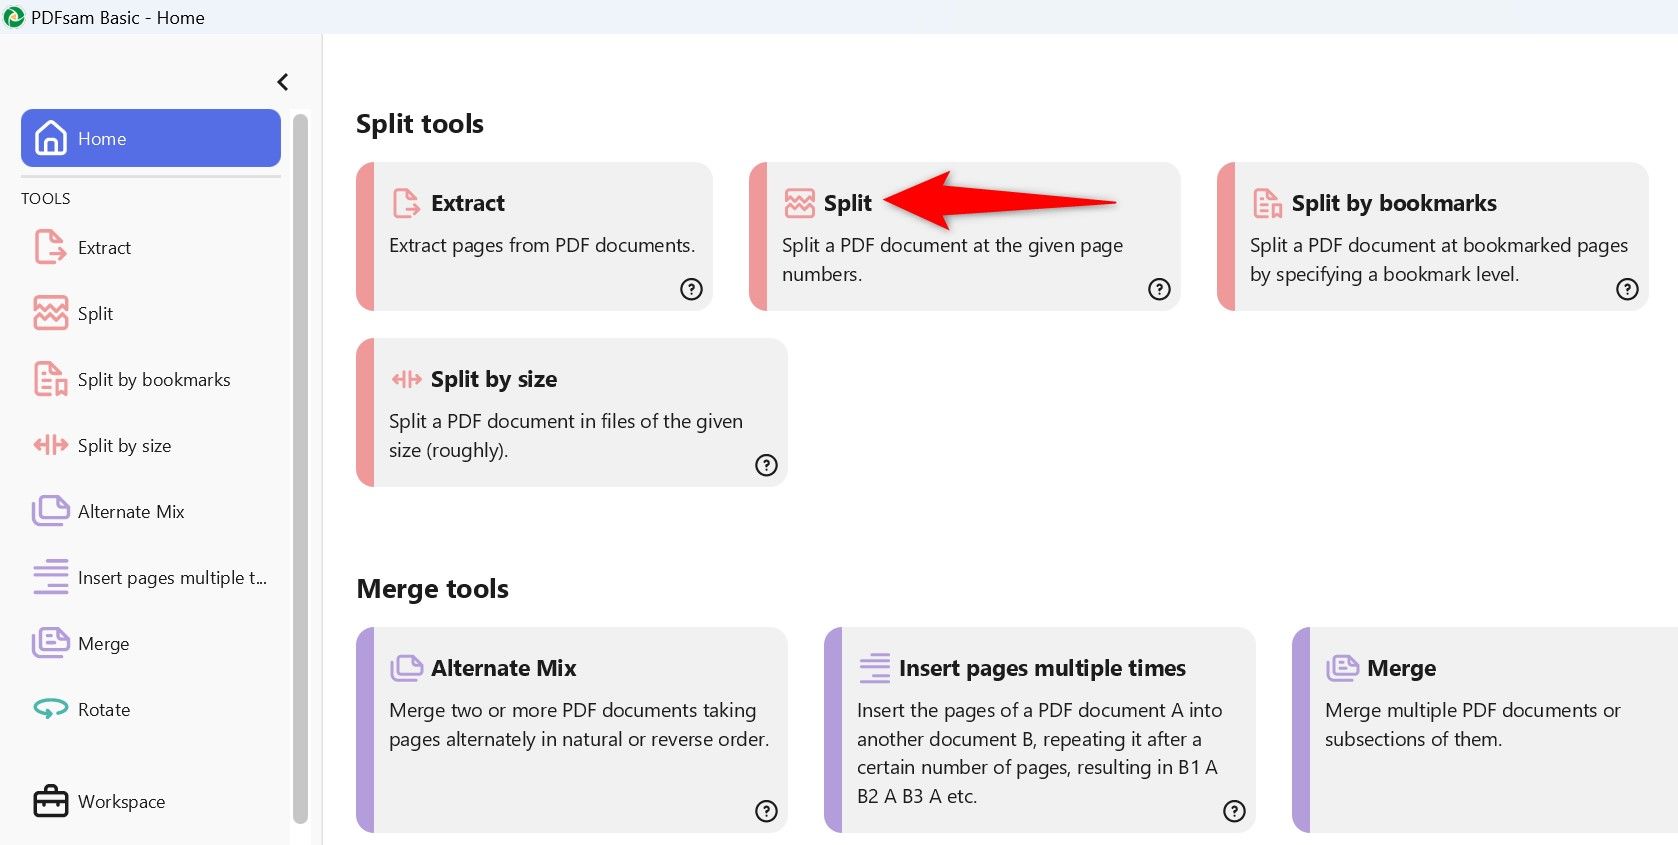
Task: Click "B2 A B3 A etc." text
Action: click(917, 796)
